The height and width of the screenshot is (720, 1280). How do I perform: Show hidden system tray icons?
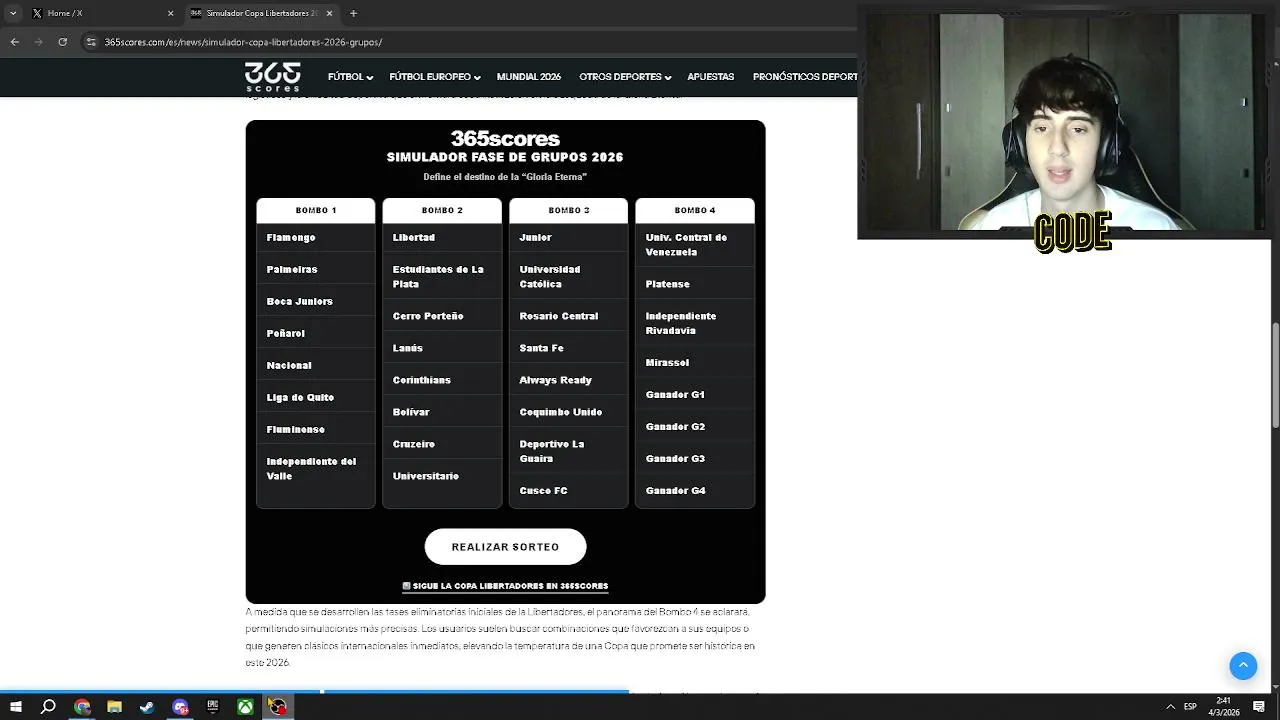tap(1170, 707)
